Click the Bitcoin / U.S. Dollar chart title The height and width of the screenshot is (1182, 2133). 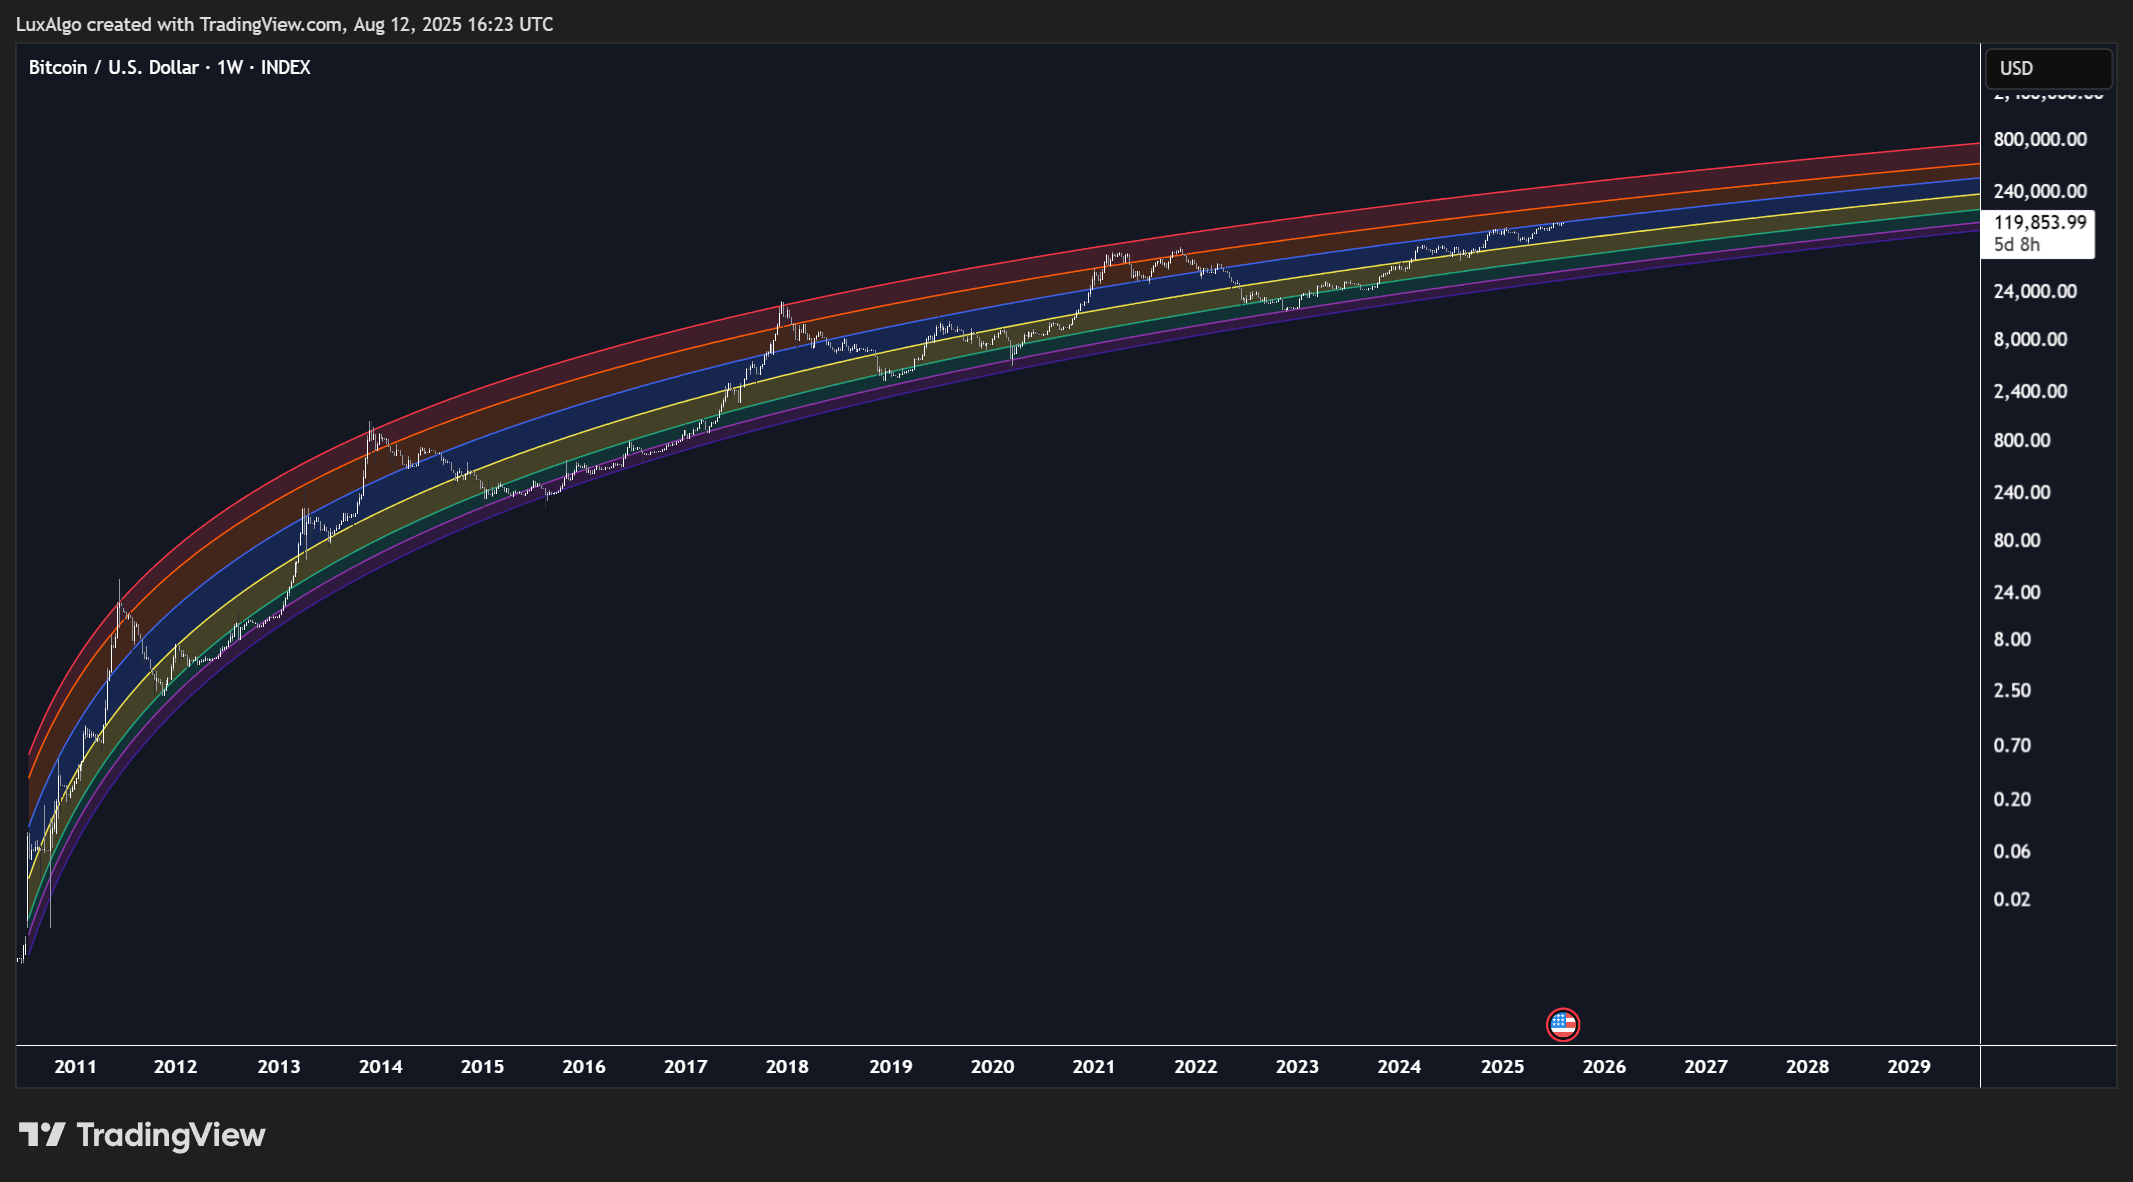169,67
